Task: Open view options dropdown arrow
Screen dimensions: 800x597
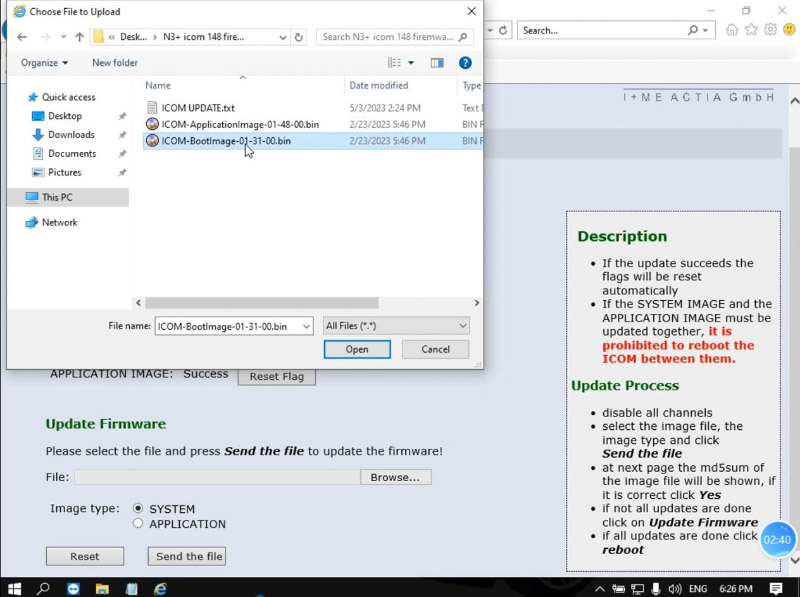Action: point(411,63)
